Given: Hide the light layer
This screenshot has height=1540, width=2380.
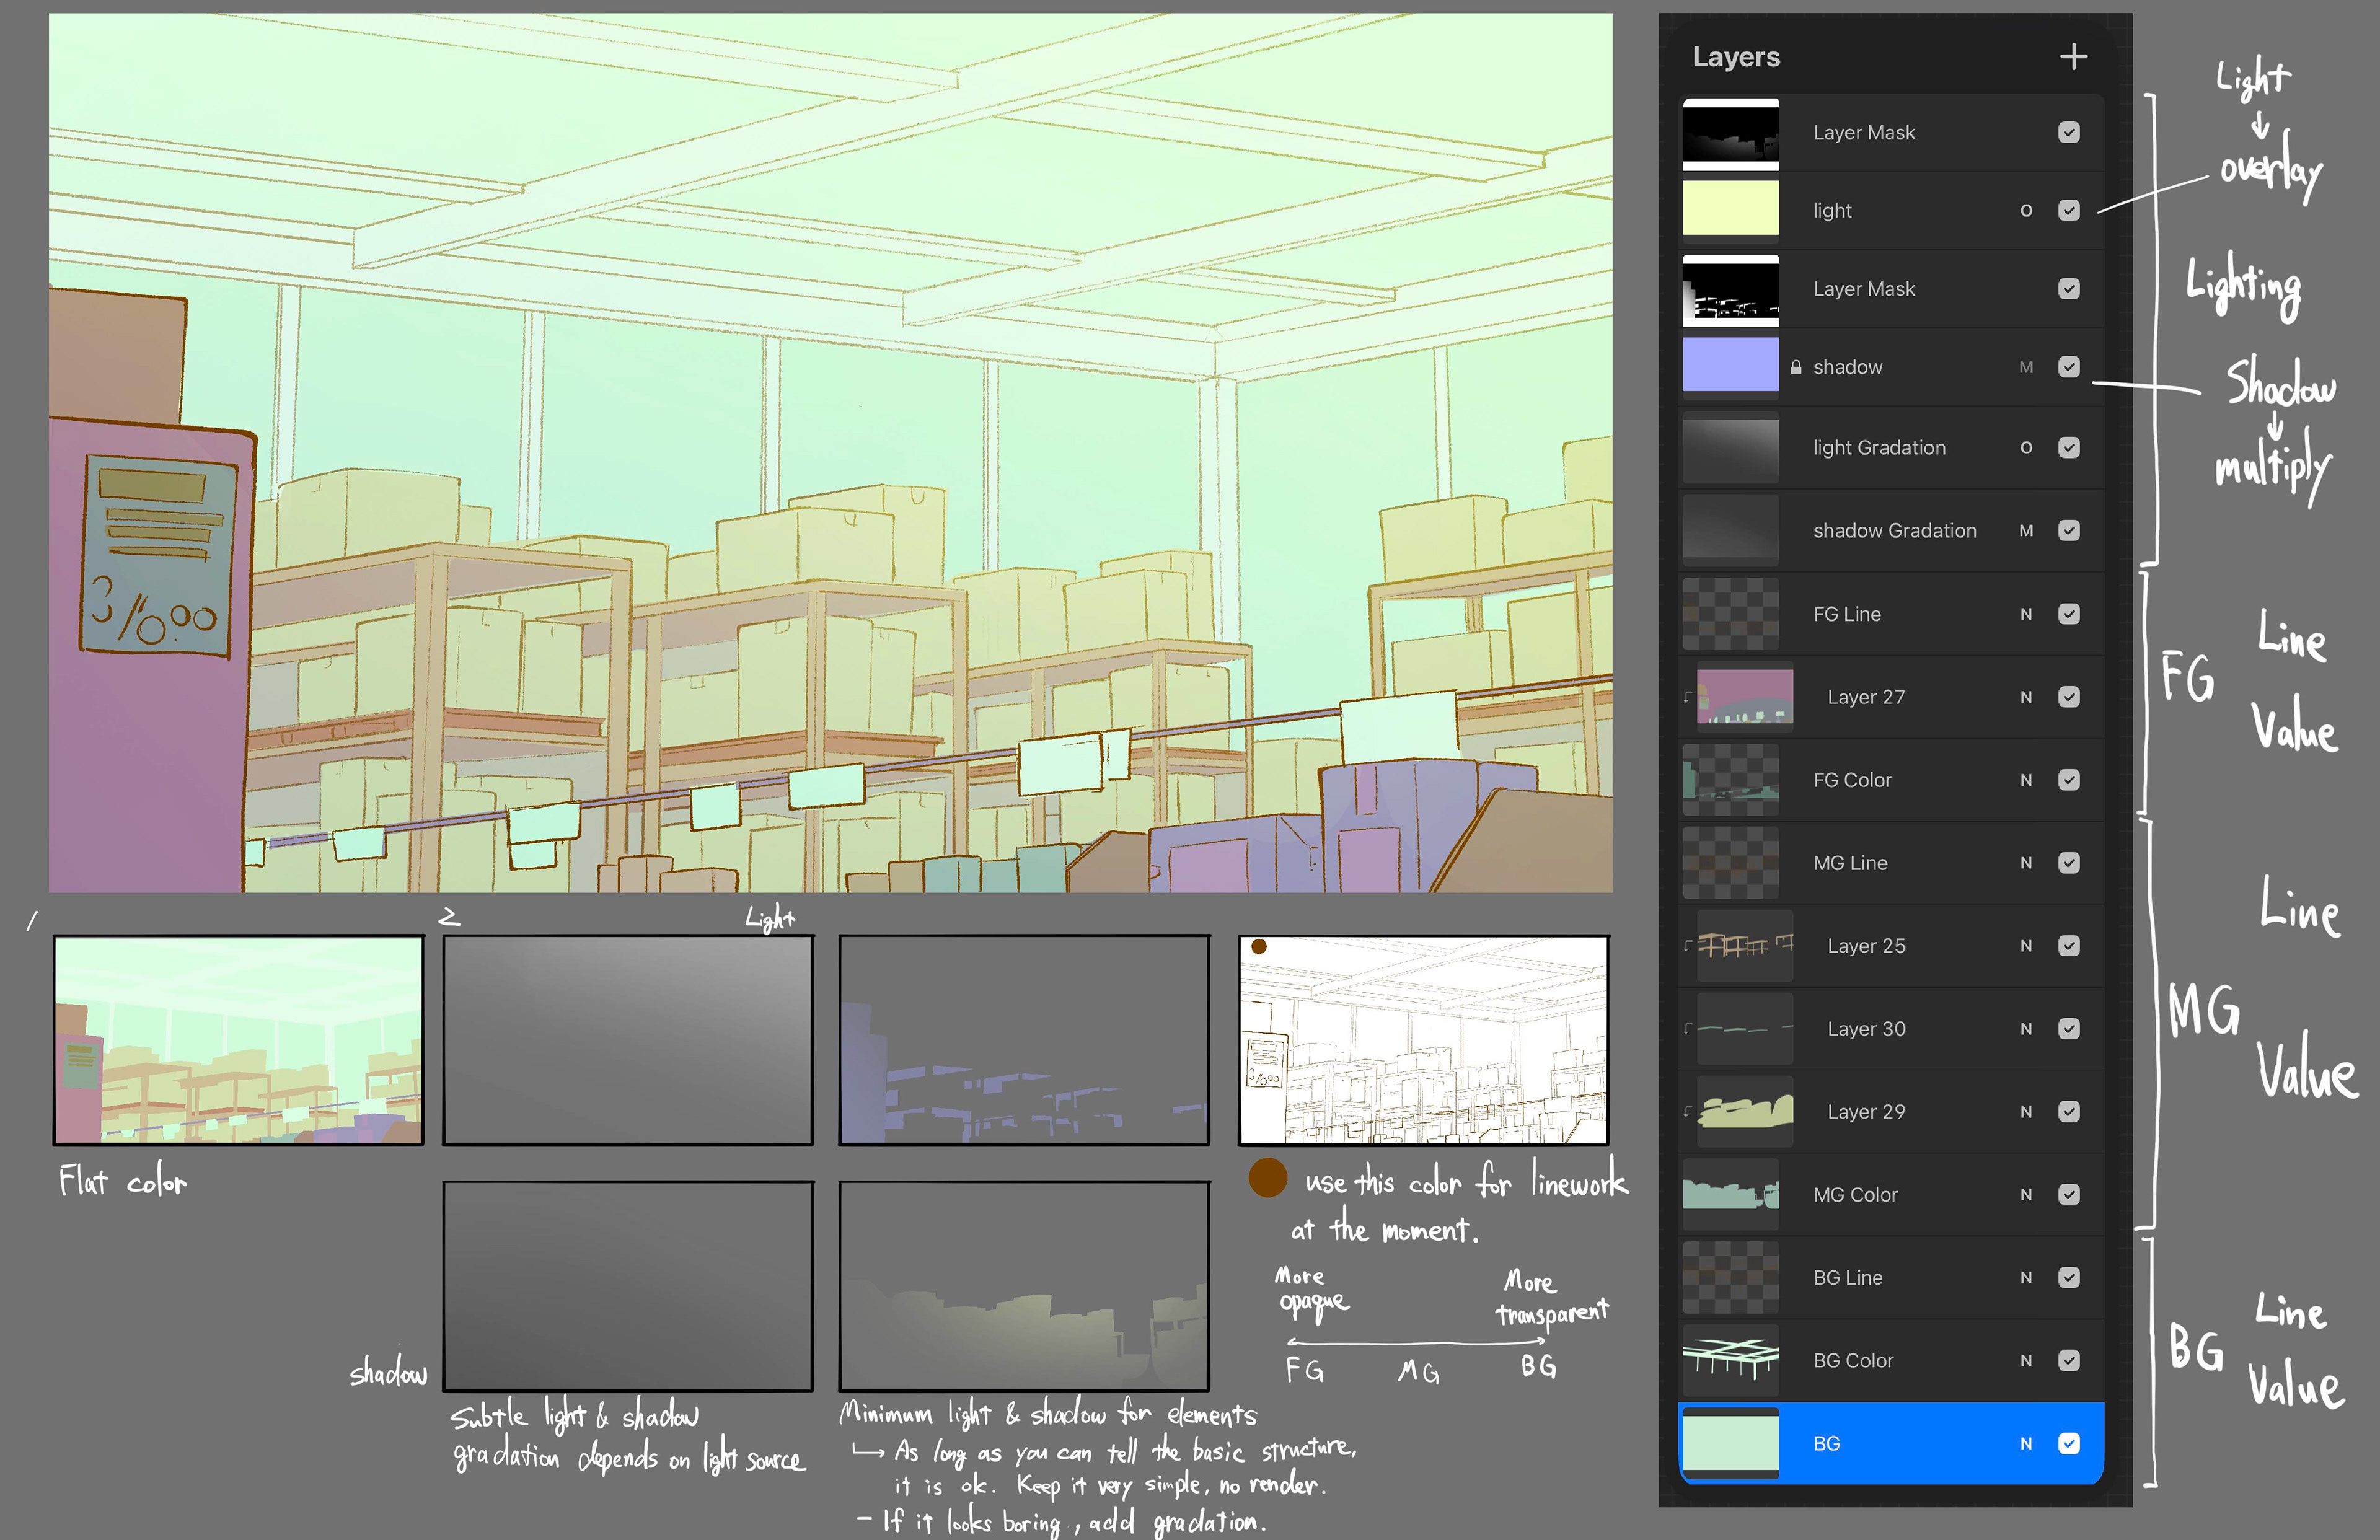Looking at the screenshot, I should (x=2069, y=211).
